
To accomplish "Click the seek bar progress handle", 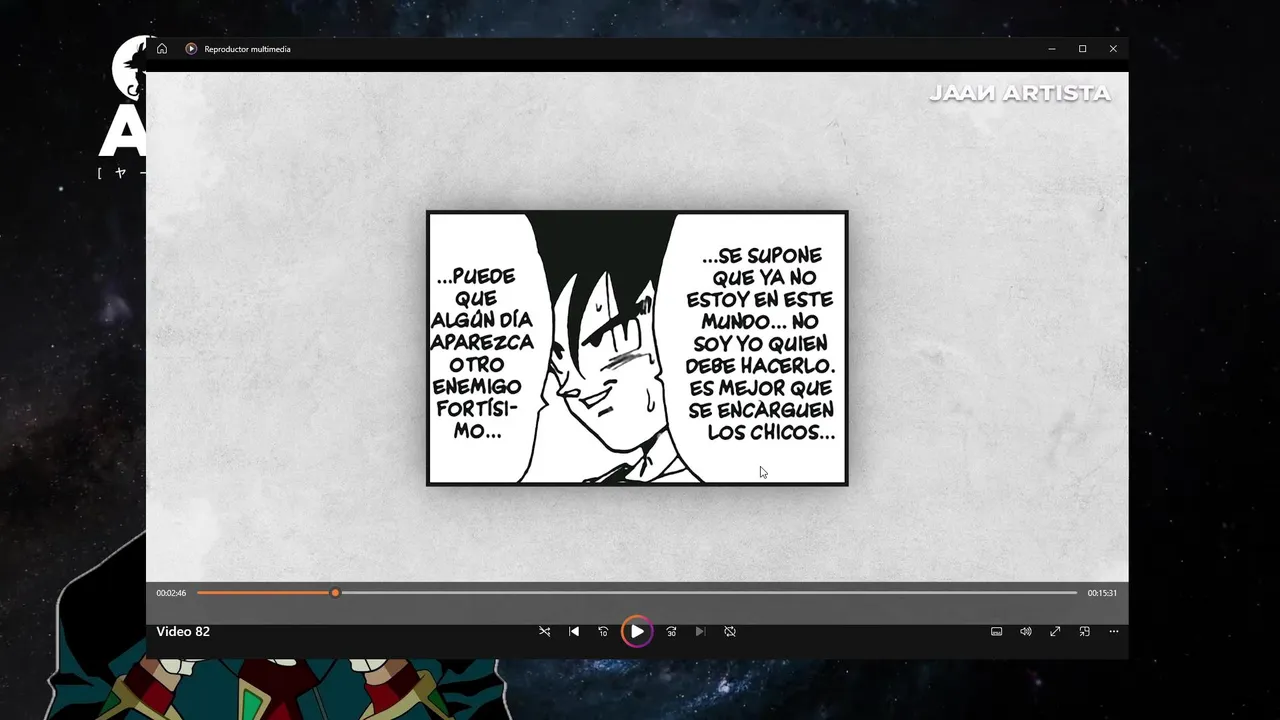I will coord(335,593).
